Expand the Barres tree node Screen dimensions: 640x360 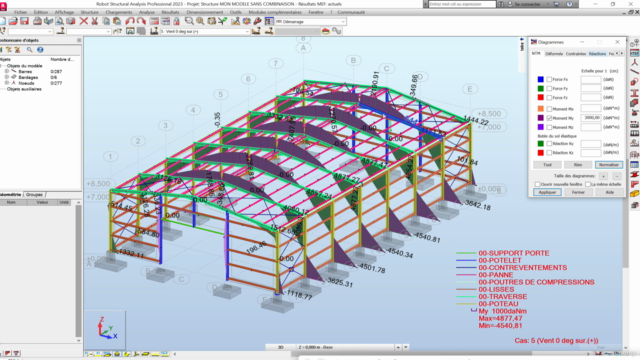point(7,71)
